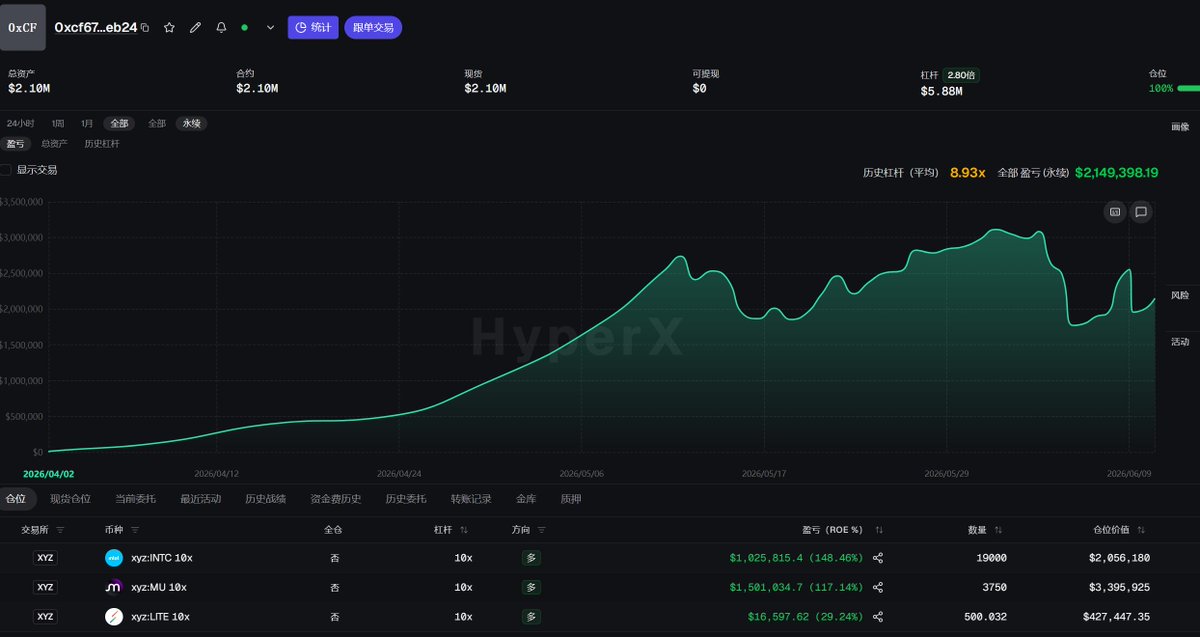
Task: Click the xyz:INTC 10x symbol text
Action: point(160,558)
